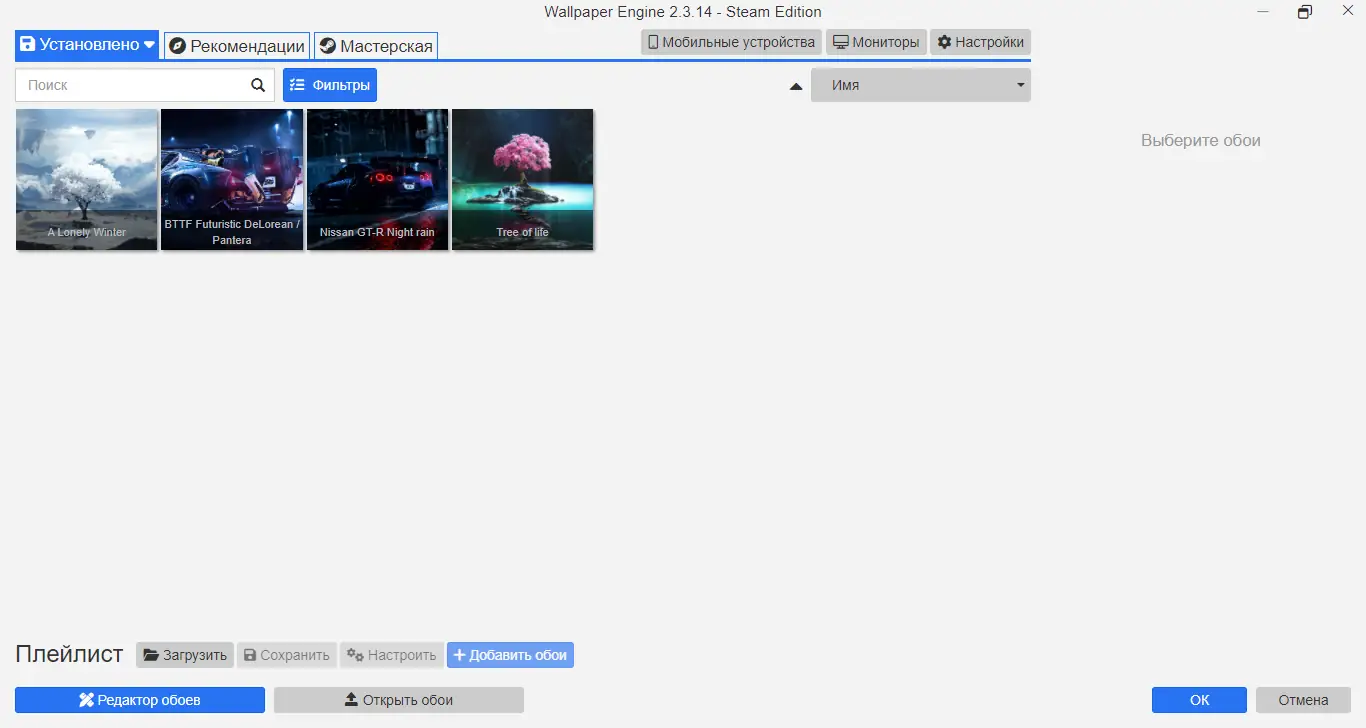Switch to the Мастерская tab

pos(376,46)
